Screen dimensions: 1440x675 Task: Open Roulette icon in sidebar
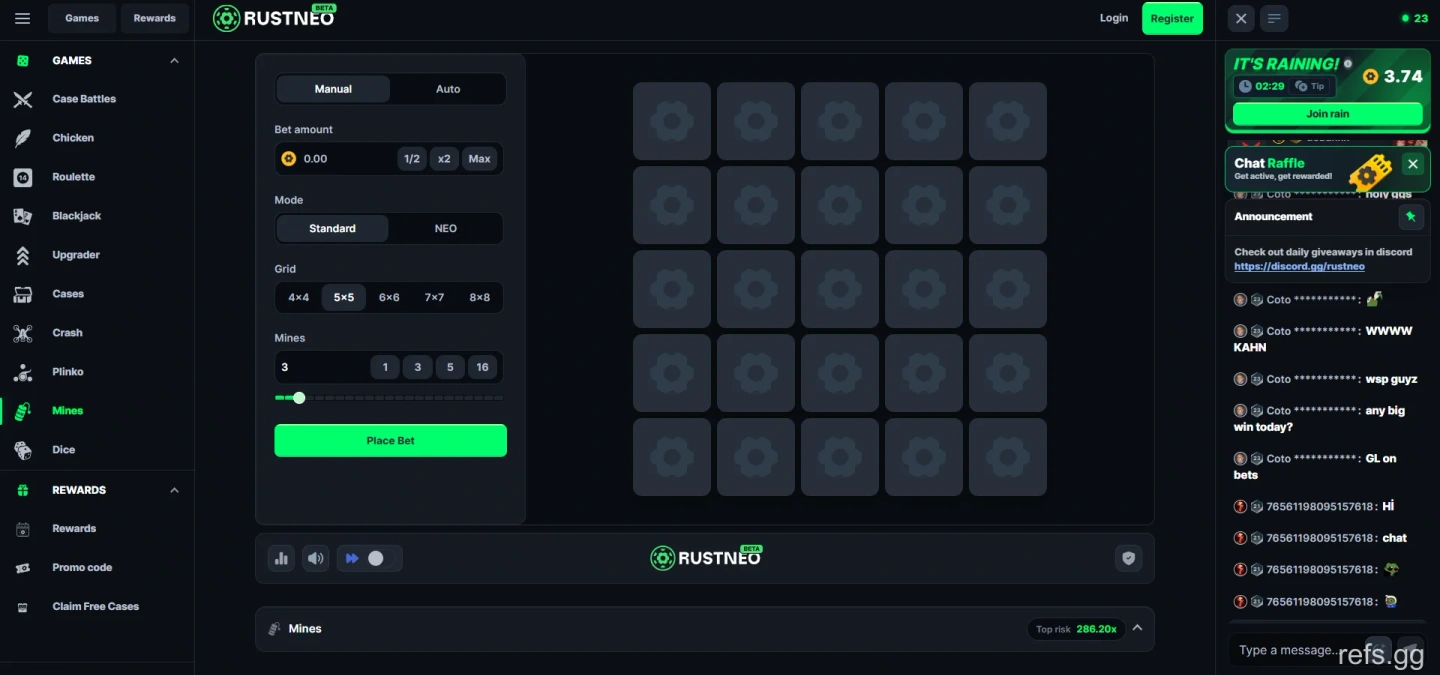[22, 177]
